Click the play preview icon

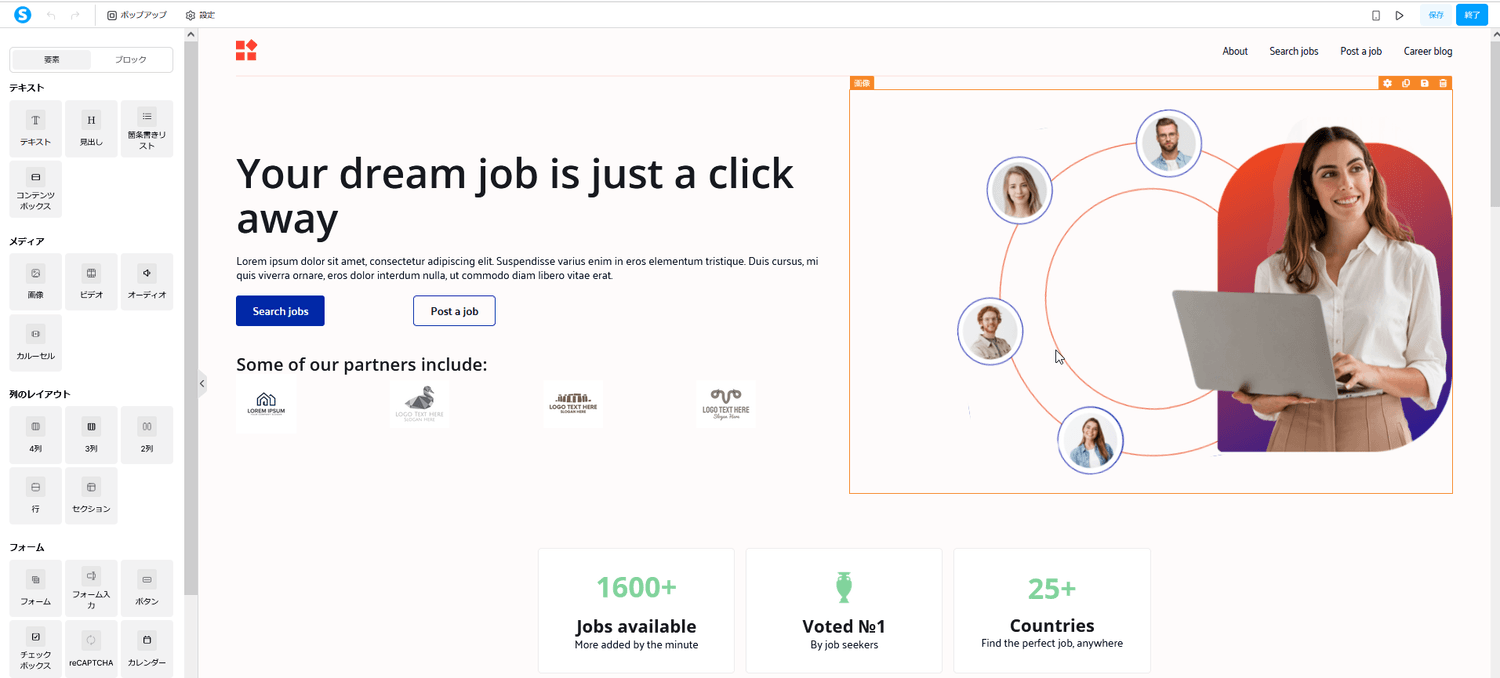(1399, 15)
